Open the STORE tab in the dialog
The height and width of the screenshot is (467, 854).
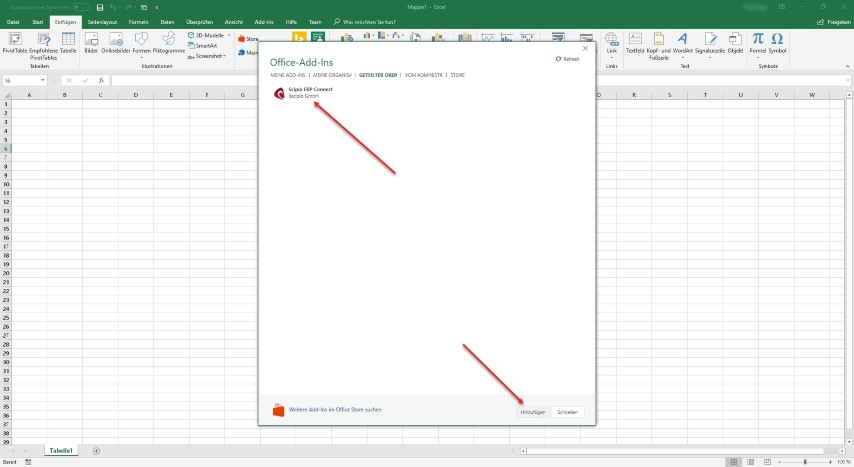pyautogui.click(x=457, y=75)
